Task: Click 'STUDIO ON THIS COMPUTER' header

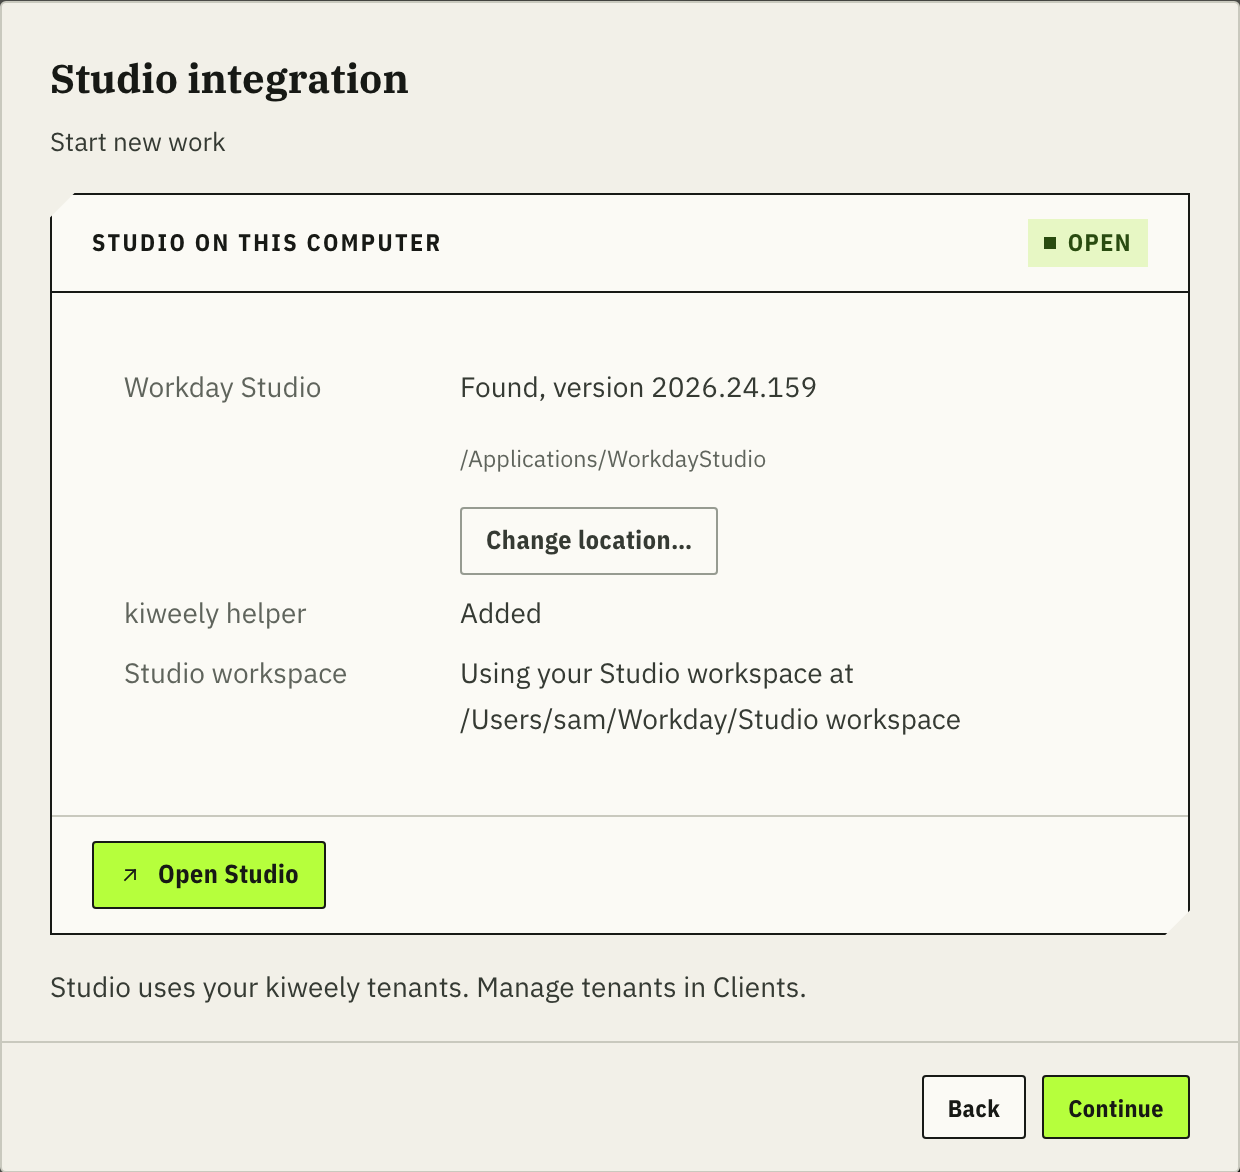Action: [x=266, y=243]
